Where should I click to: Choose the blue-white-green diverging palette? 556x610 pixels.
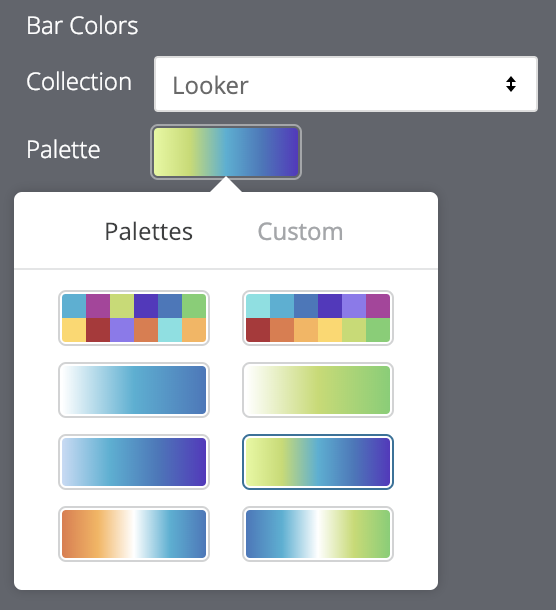(318, 534)
